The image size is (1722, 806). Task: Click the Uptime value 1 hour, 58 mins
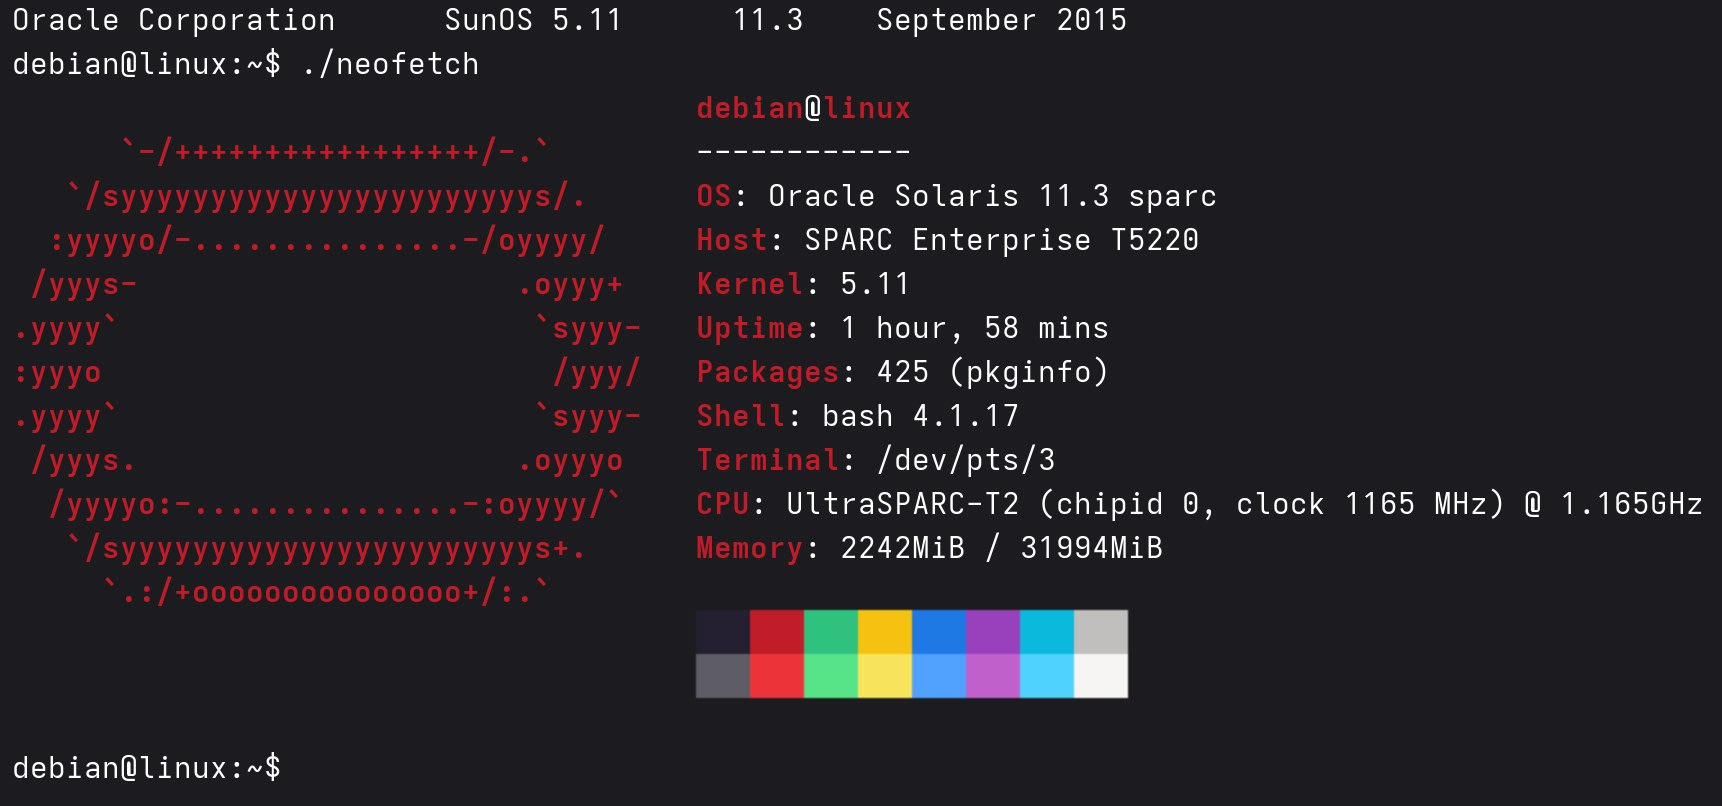(x=975, y=328)
